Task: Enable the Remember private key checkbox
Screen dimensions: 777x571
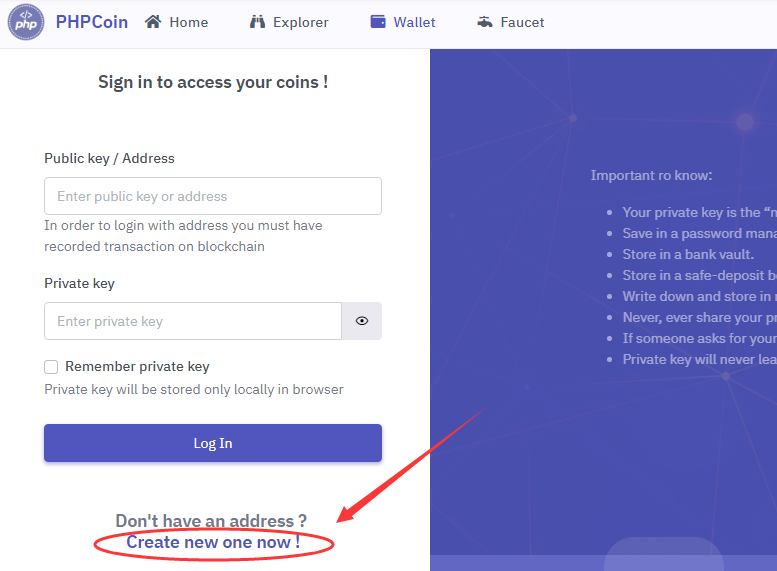Action: point(51,367)
